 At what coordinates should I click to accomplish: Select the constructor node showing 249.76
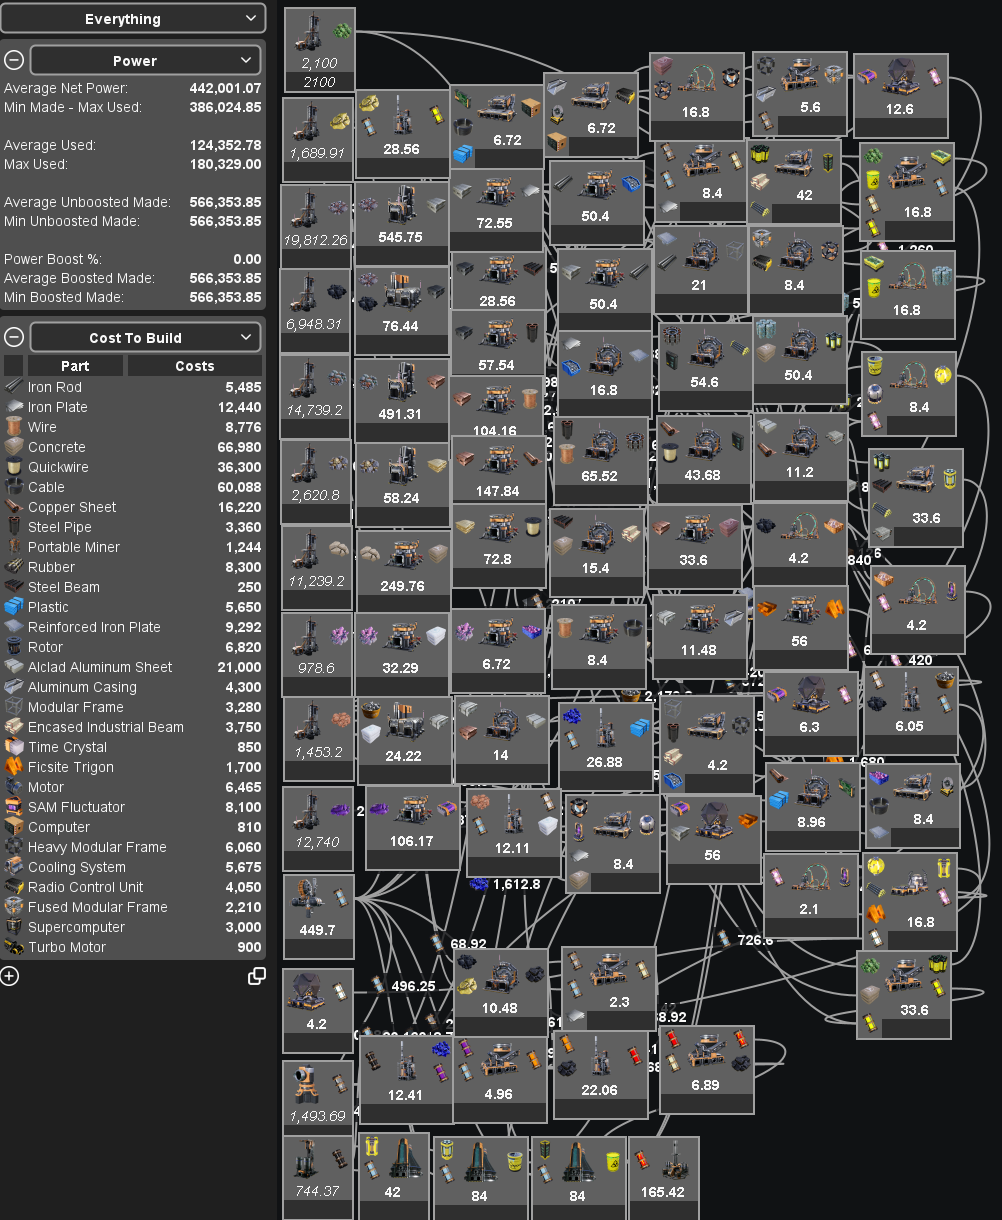[403, 570]
